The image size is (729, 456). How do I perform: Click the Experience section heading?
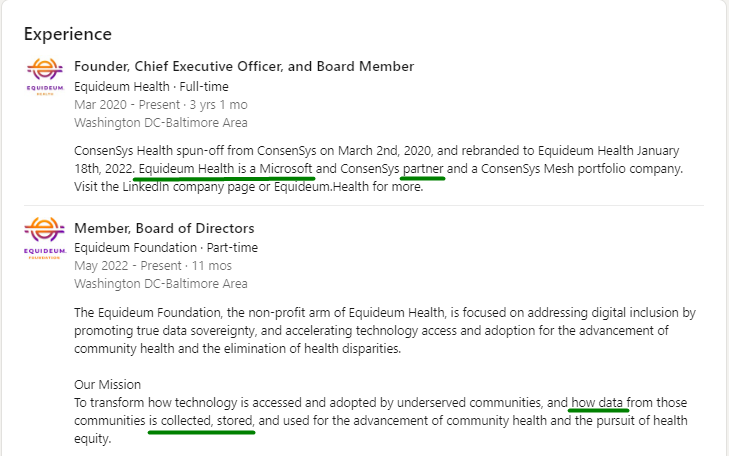[68, 34]
